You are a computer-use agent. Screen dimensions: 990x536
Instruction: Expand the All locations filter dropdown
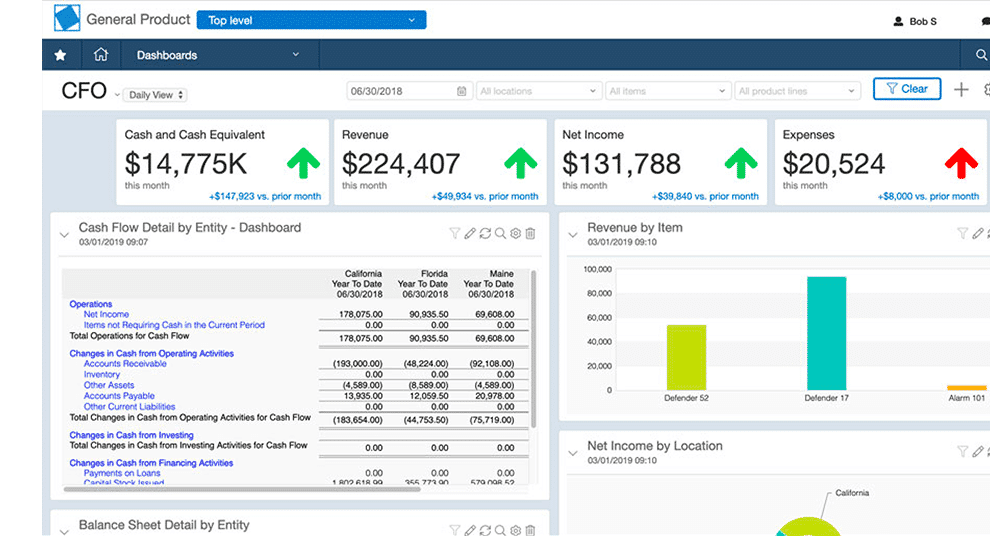pyautogui.click(x=539, y=91)
